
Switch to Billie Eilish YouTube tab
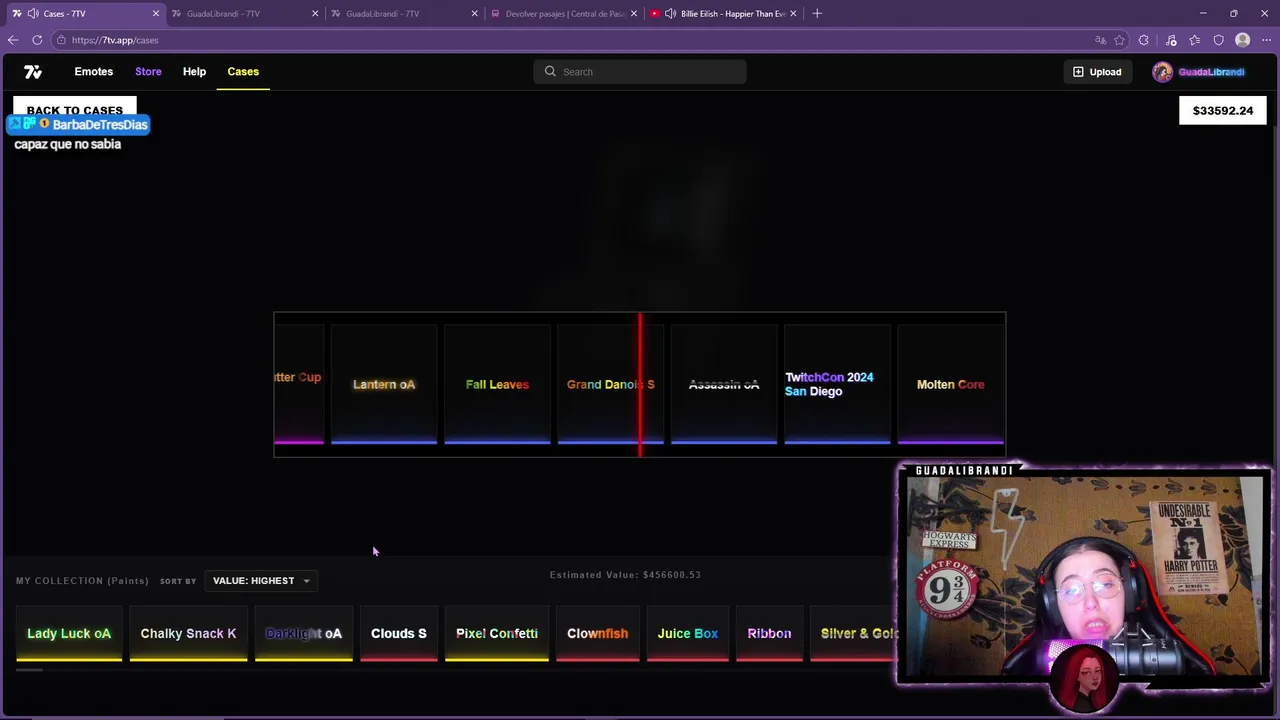click(725, 13)
